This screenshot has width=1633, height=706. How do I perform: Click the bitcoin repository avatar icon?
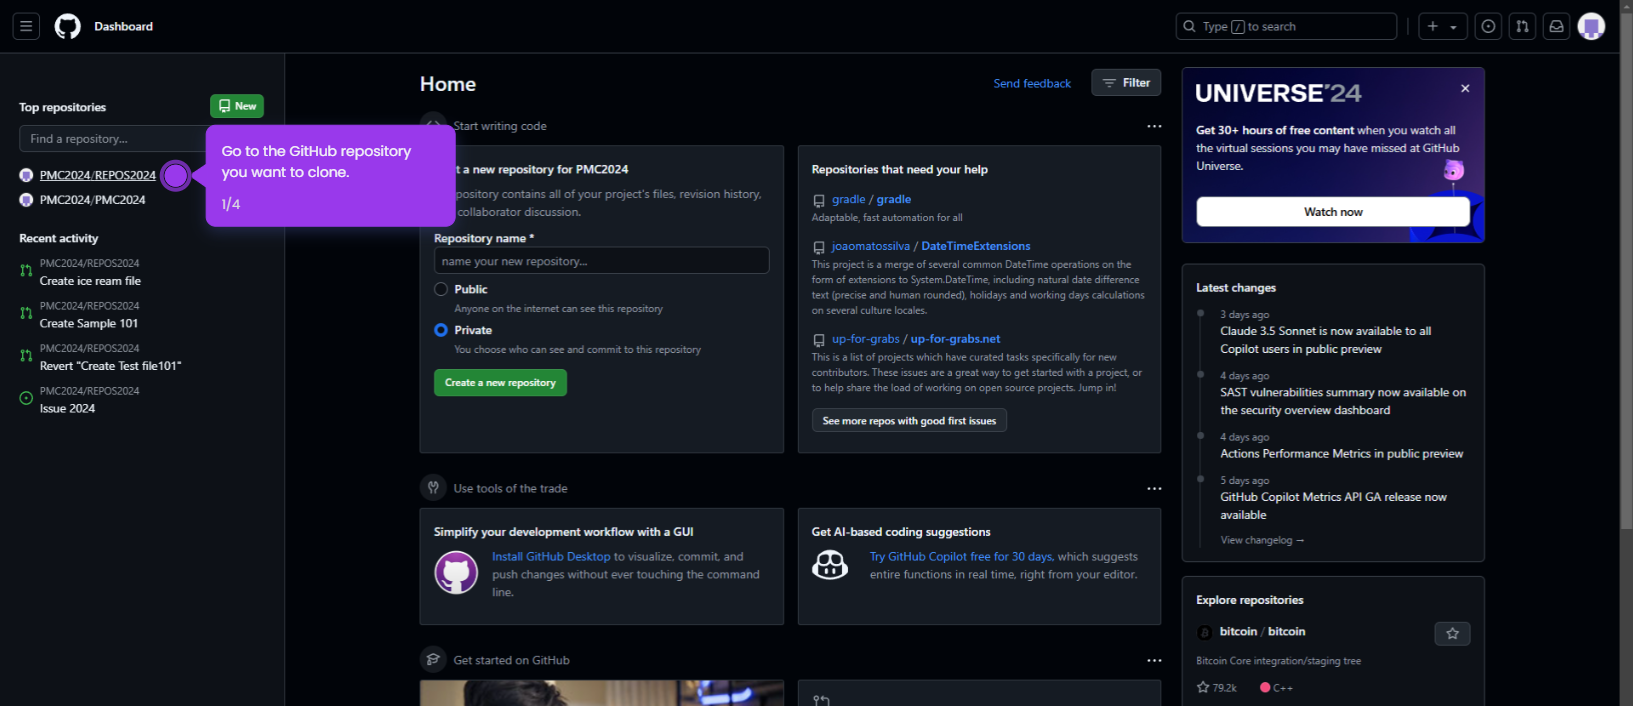(1204, 632)
